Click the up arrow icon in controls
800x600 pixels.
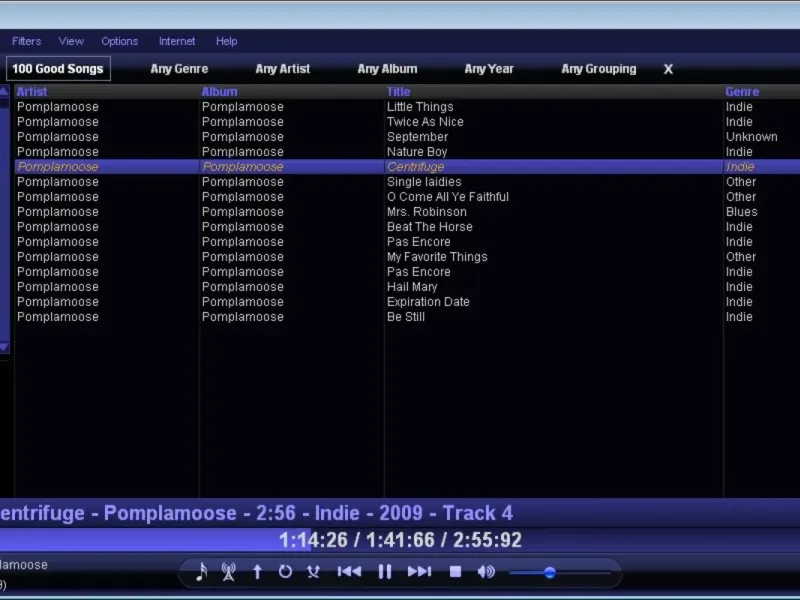258,572
